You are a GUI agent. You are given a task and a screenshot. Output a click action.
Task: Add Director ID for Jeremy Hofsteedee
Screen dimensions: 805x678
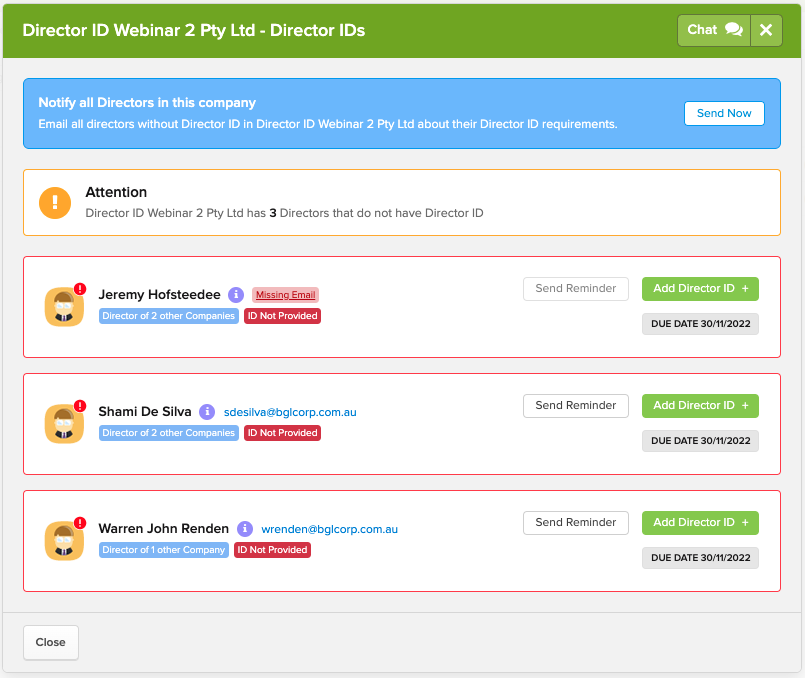tap(700, 289)
